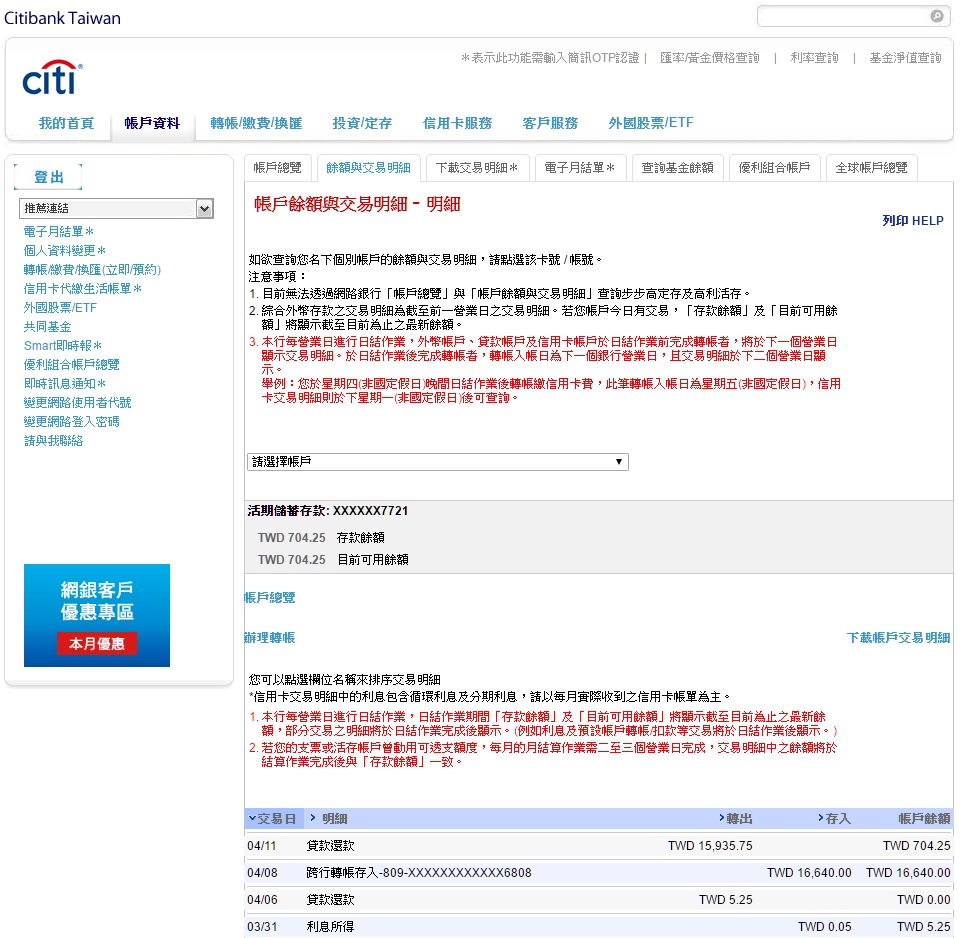Open 變更網路使用者代號 sidebar link
This screenshot has height=938, width=972.
[77, 403]
